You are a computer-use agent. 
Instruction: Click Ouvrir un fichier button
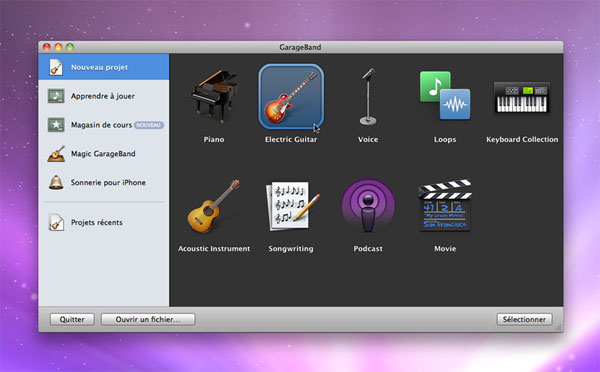[x=148, y=320]
